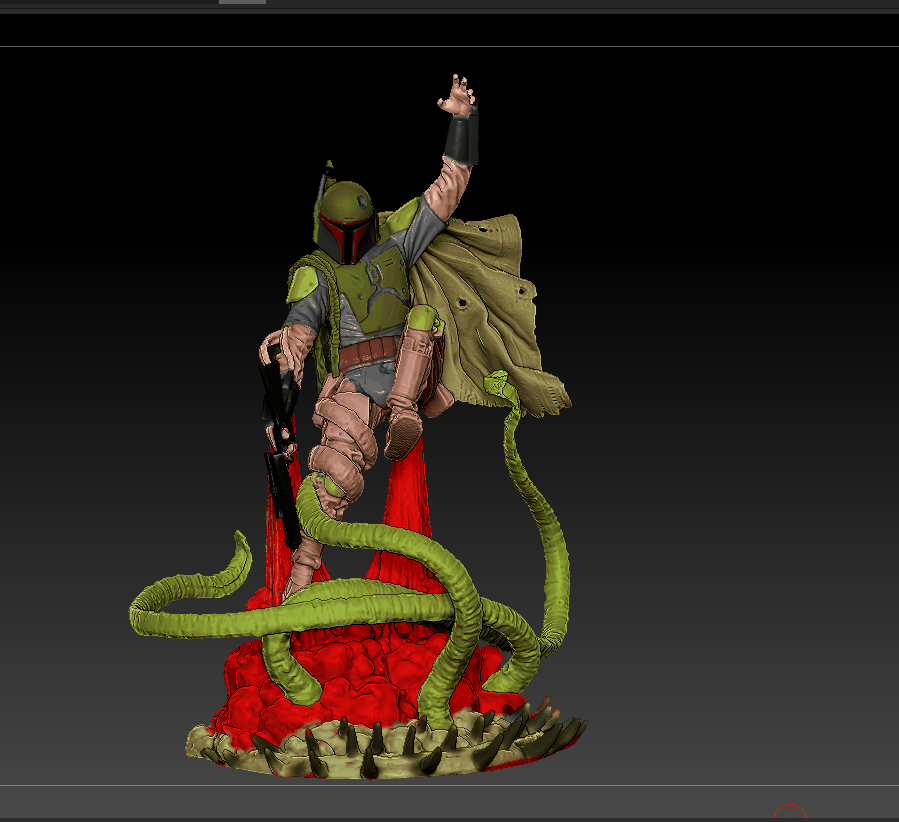Click the figure's green helmet in the viewport
This screenshot has width=899, height=822.
coord(345,222)
